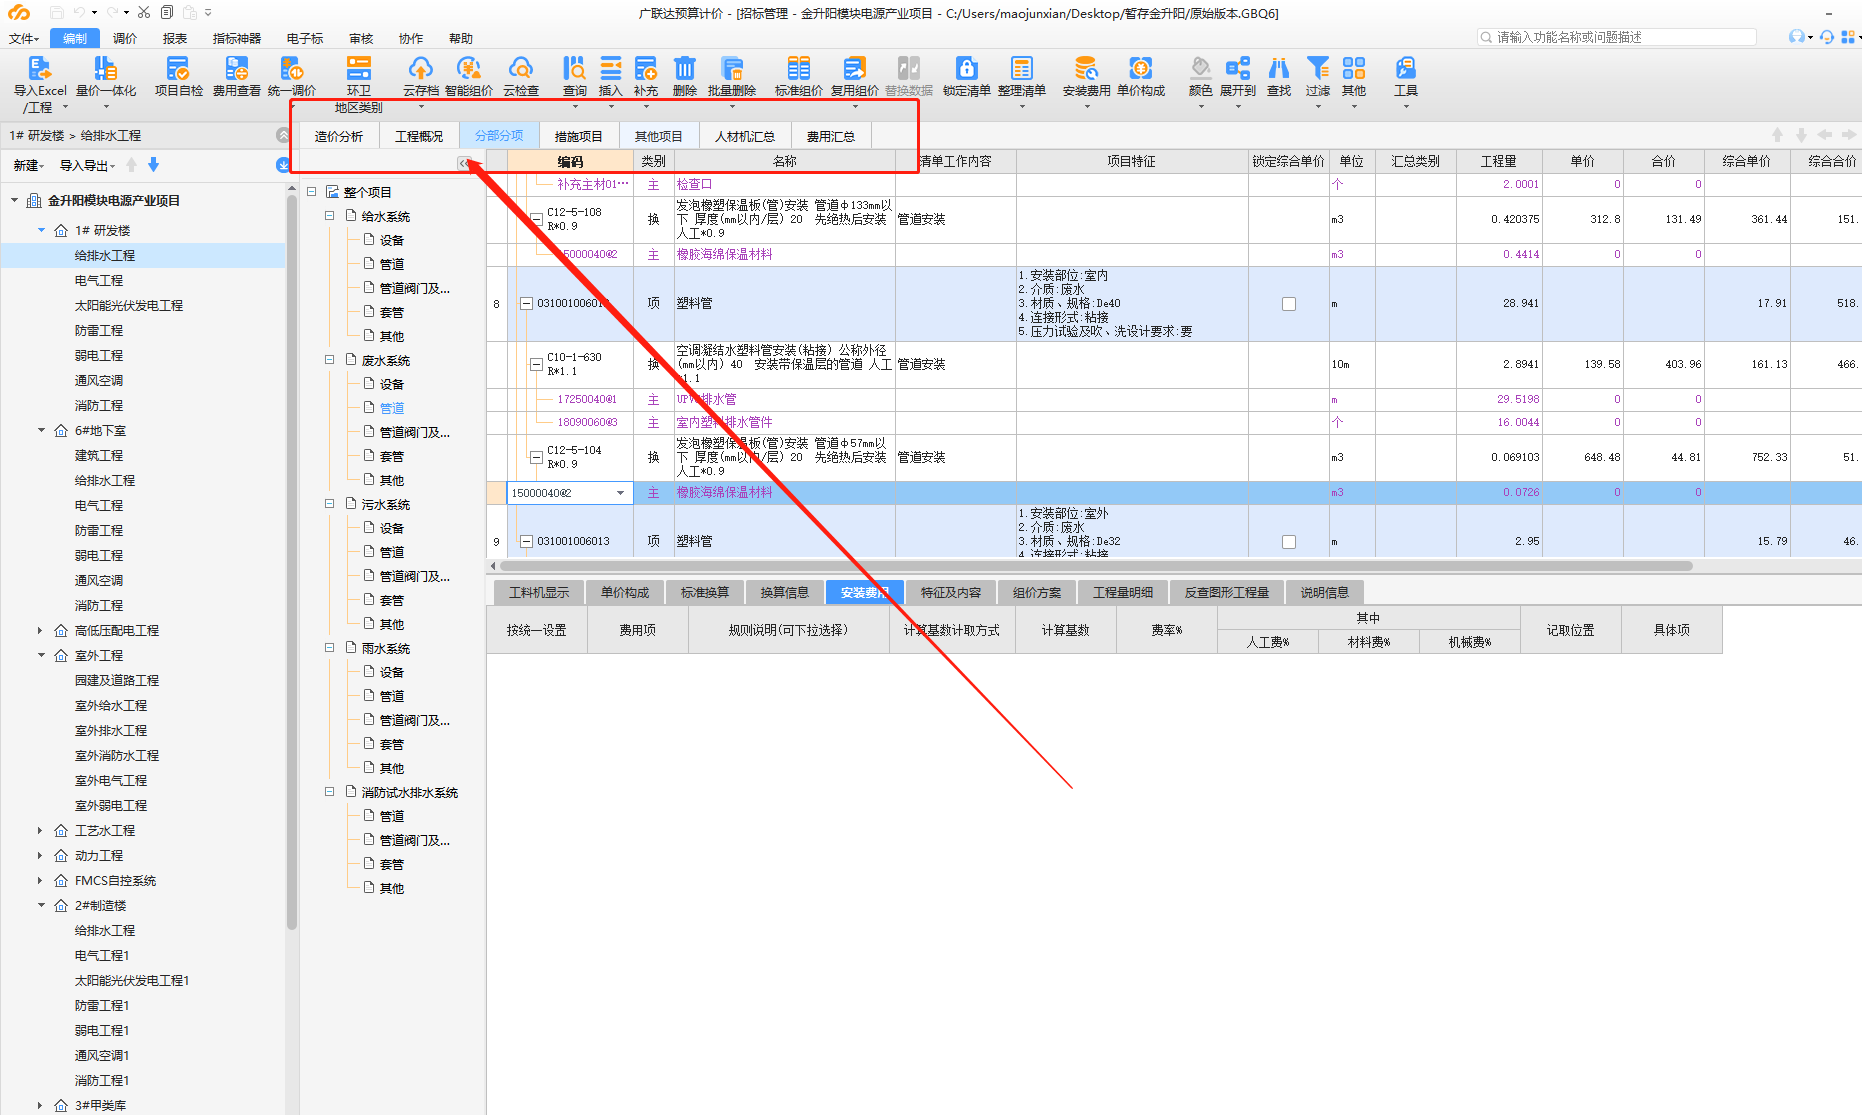Collapse the 废水系统 branch

pos(329,360)
